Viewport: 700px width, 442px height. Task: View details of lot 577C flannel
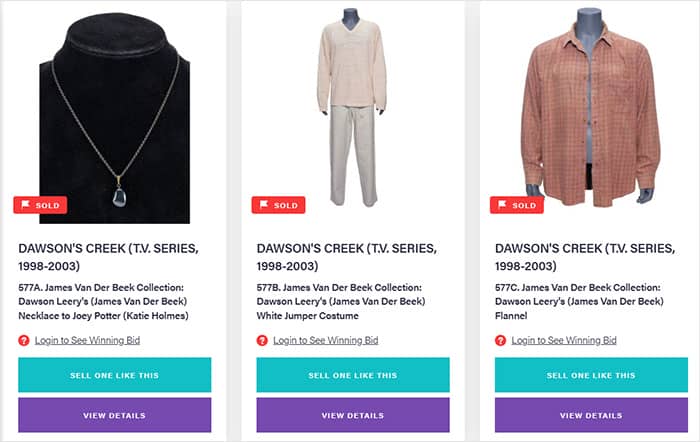point(591,415)
